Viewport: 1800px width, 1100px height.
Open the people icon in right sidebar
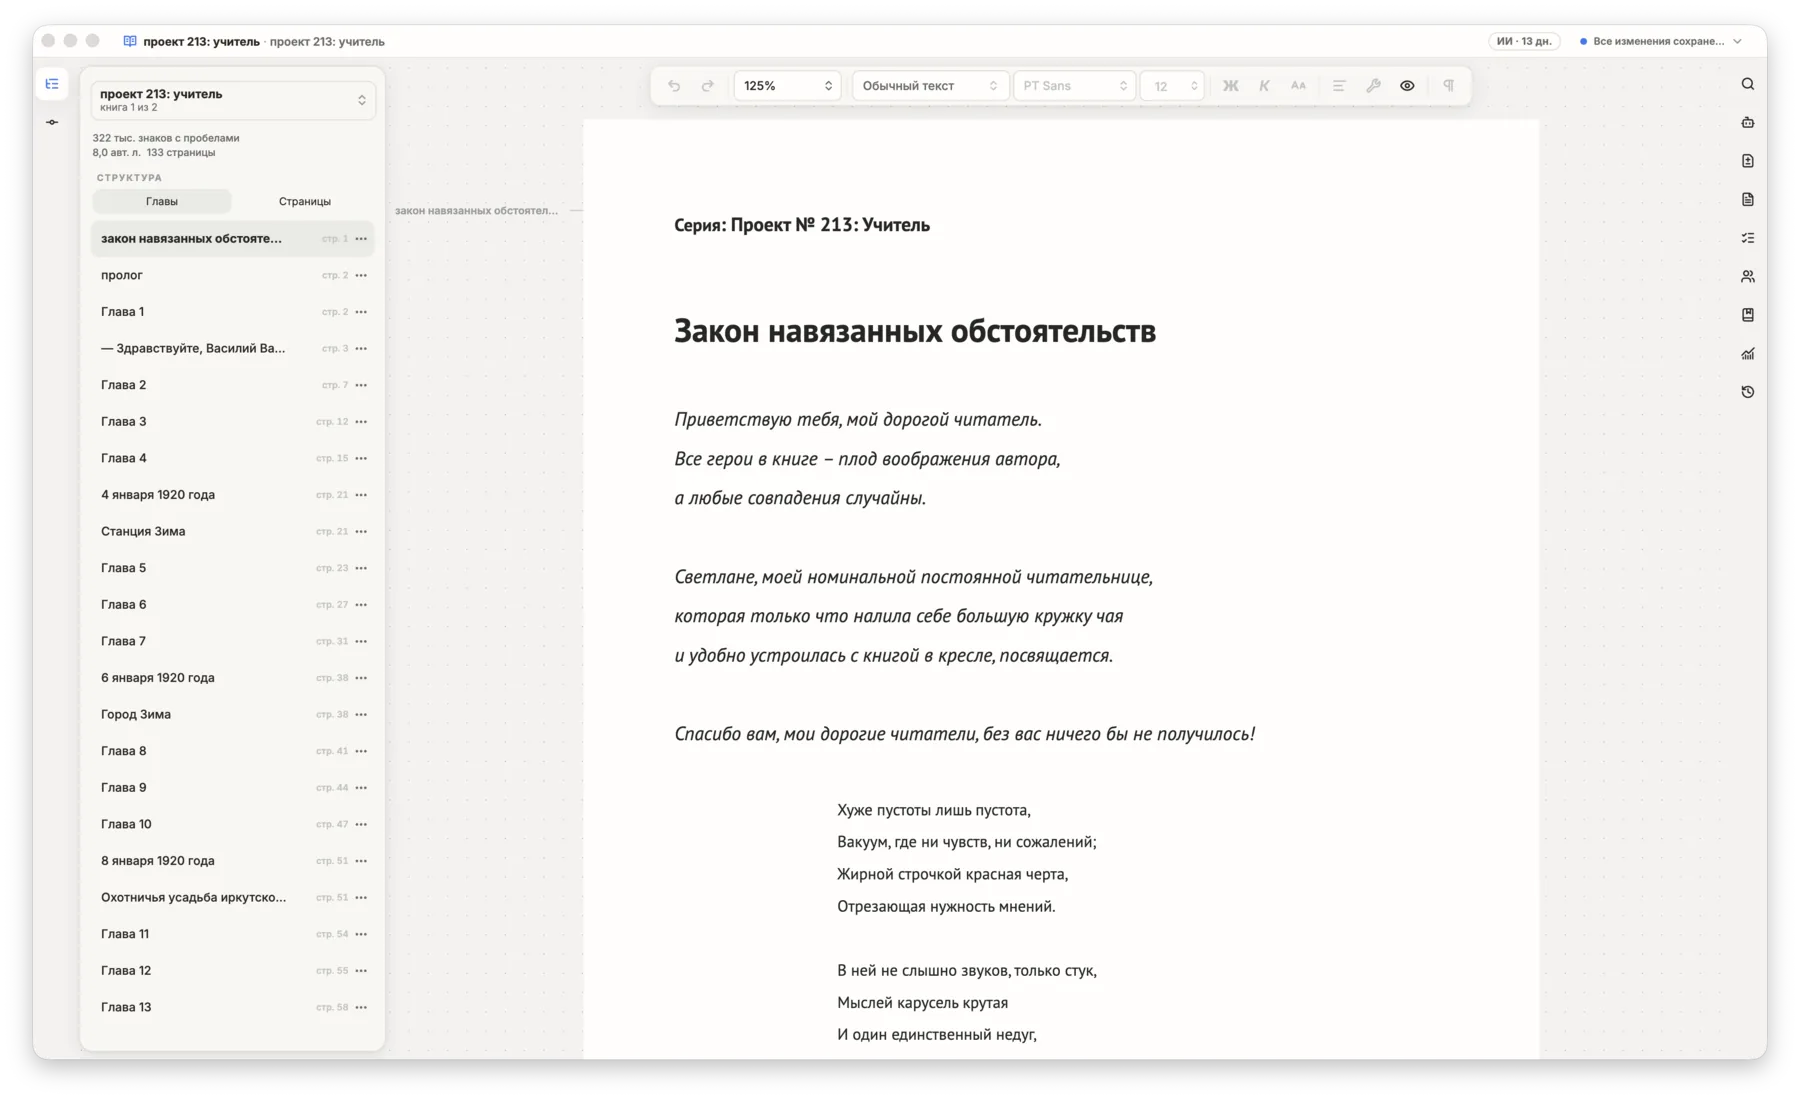click(1747, 276)
